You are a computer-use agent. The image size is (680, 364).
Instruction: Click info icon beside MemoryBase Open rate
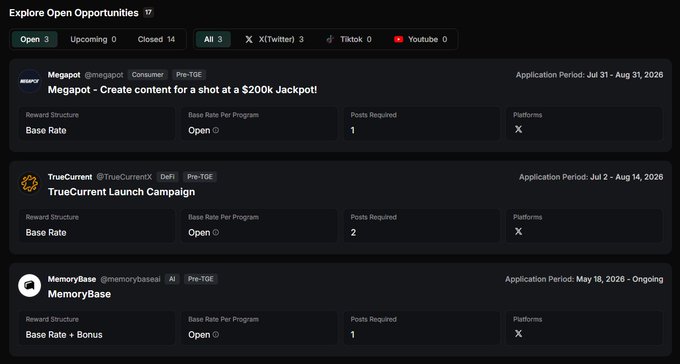(x=216, y=334)
